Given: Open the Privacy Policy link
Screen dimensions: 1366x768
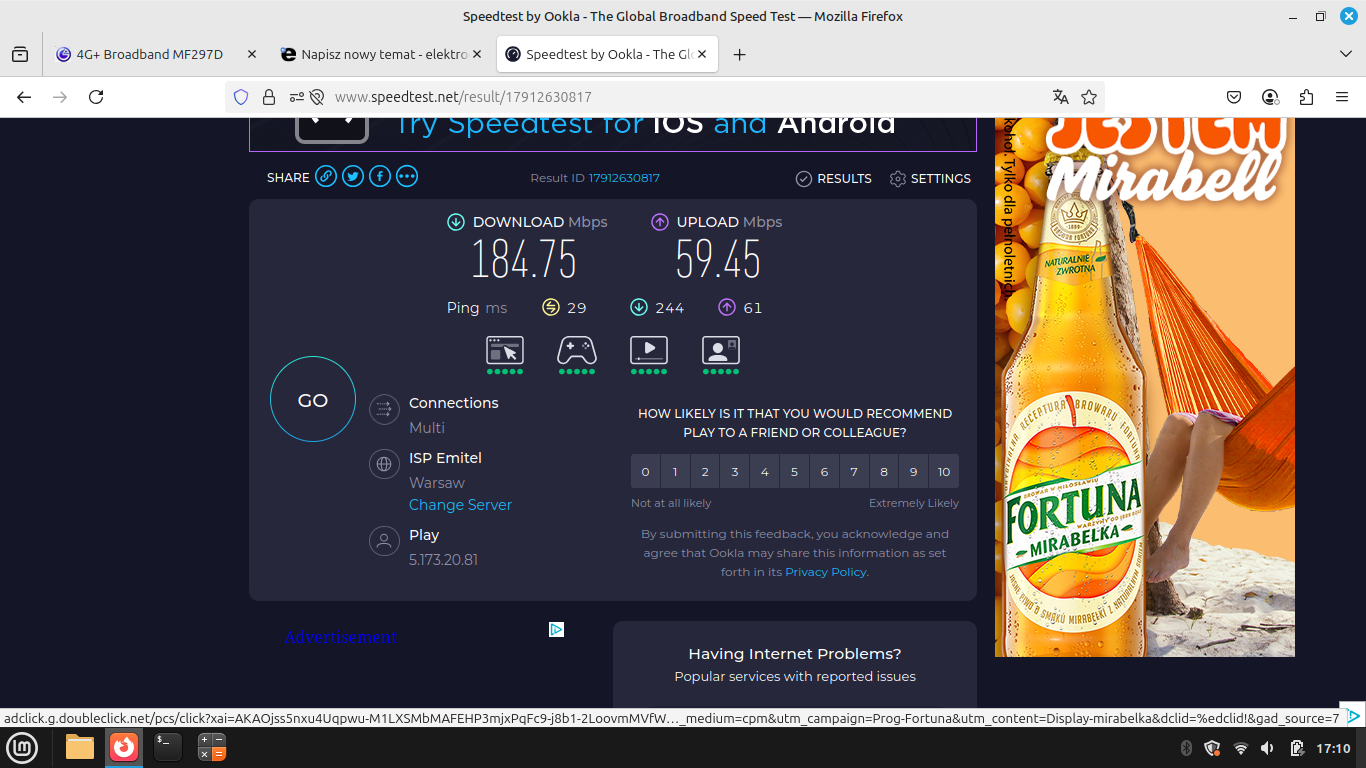Looking at the screenshot, I should tap(826, 572).
